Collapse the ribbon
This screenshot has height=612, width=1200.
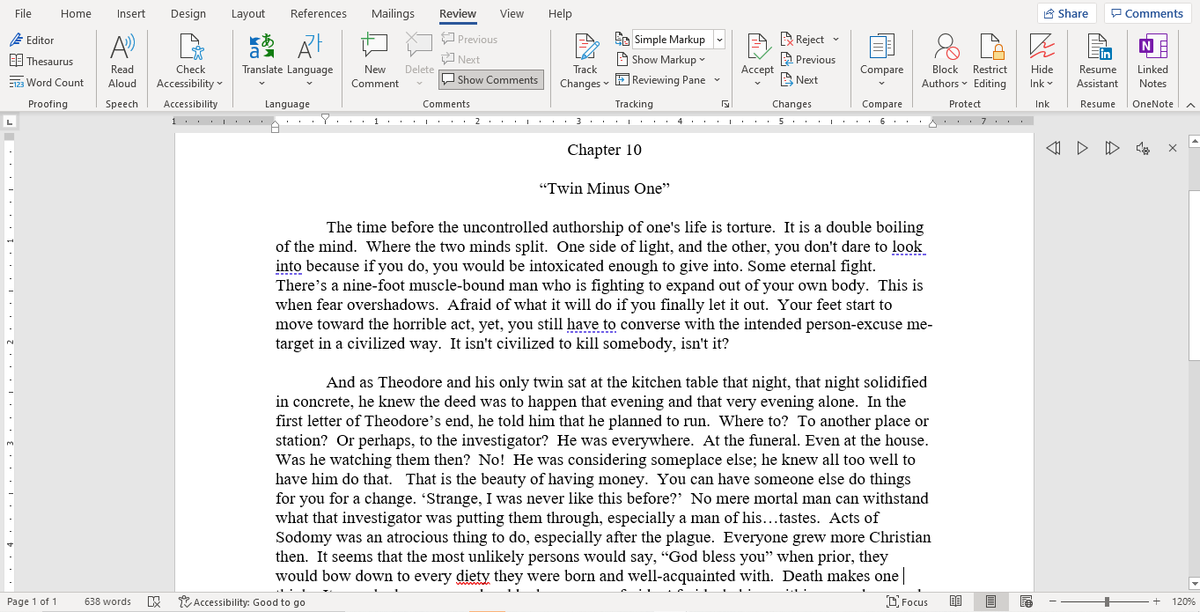pos(1190,104)
